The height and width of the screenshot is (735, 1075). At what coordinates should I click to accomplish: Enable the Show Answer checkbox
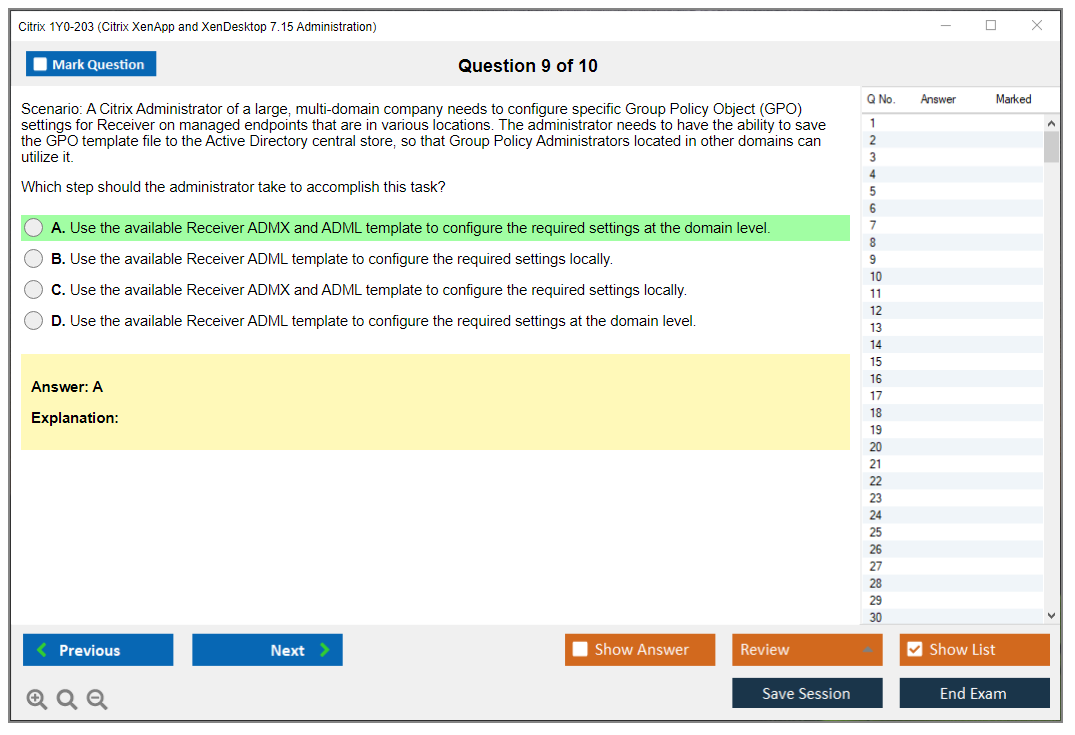tap(581, 650)
